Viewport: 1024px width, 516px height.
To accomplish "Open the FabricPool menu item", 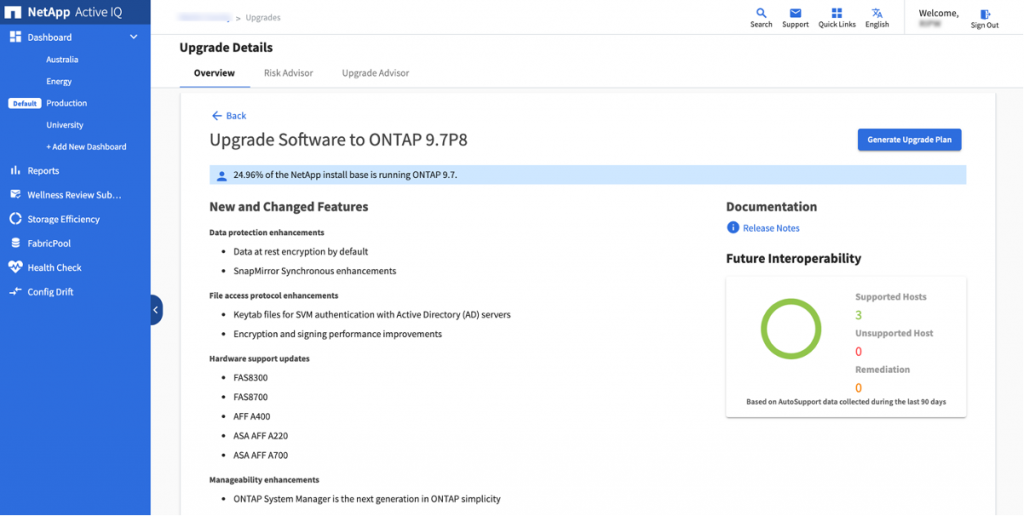I will coord(49,243).
